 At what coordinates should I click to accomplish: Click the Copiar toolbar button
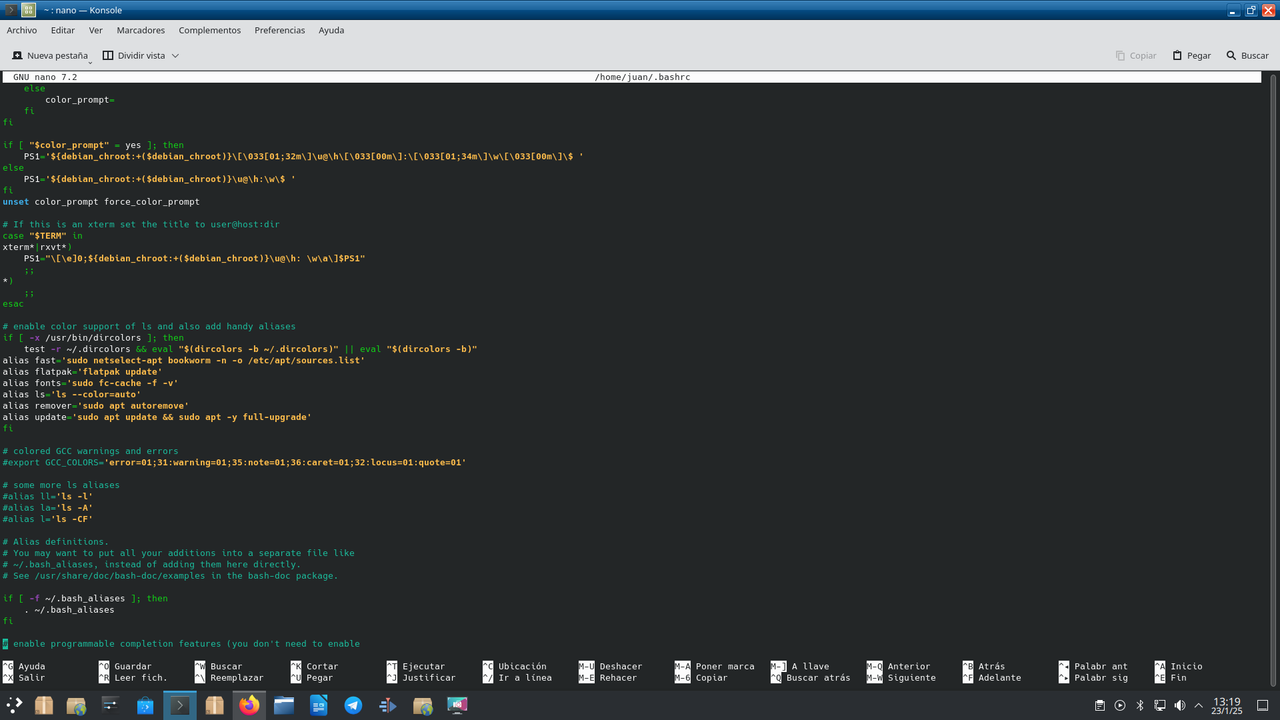coord(1135,56)
